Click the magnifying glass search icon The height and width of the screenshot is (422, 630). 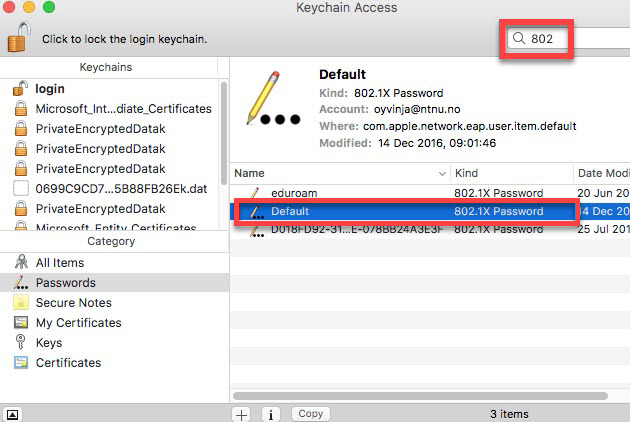519,38
